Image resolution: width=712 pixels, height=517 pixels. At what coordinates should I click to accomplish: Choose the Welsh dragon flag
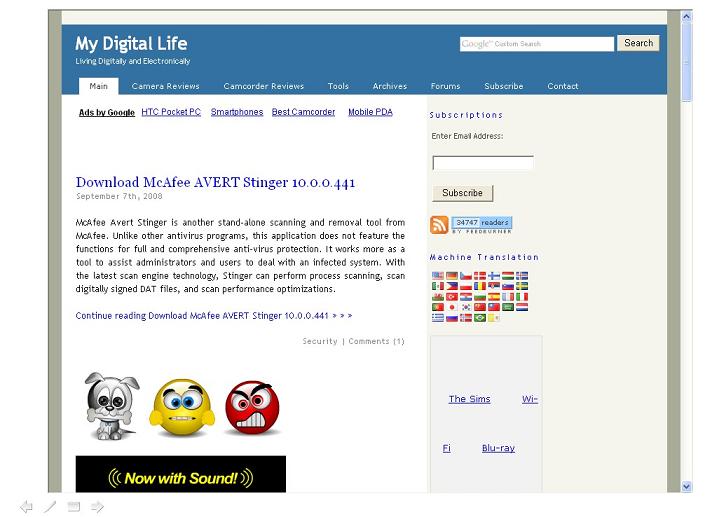point(438,297)
